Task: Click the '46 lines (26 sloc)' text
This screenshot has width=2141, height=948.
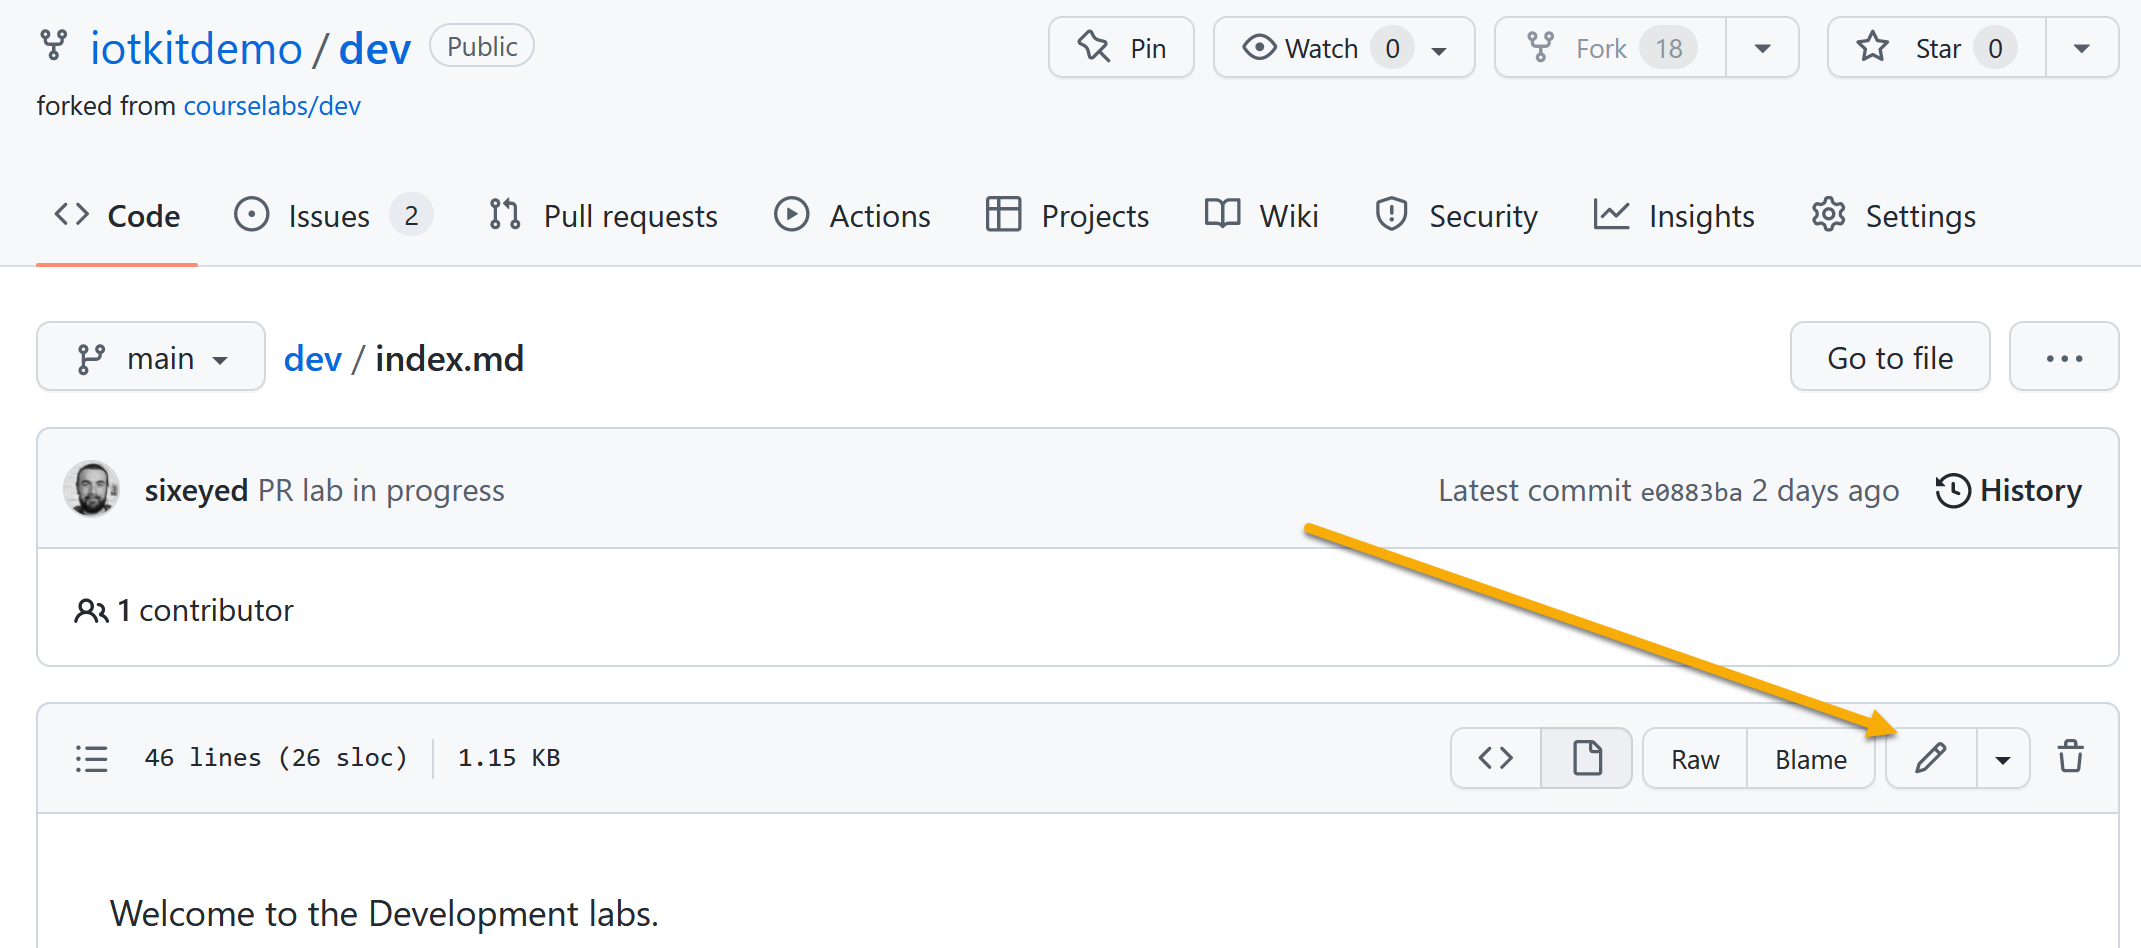Action: tap(276, 758)
